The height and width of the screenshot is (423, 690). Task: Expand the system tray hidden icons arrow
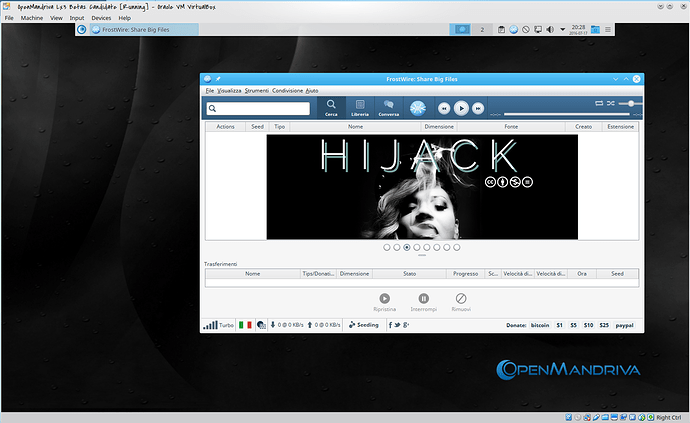point(562,29)
